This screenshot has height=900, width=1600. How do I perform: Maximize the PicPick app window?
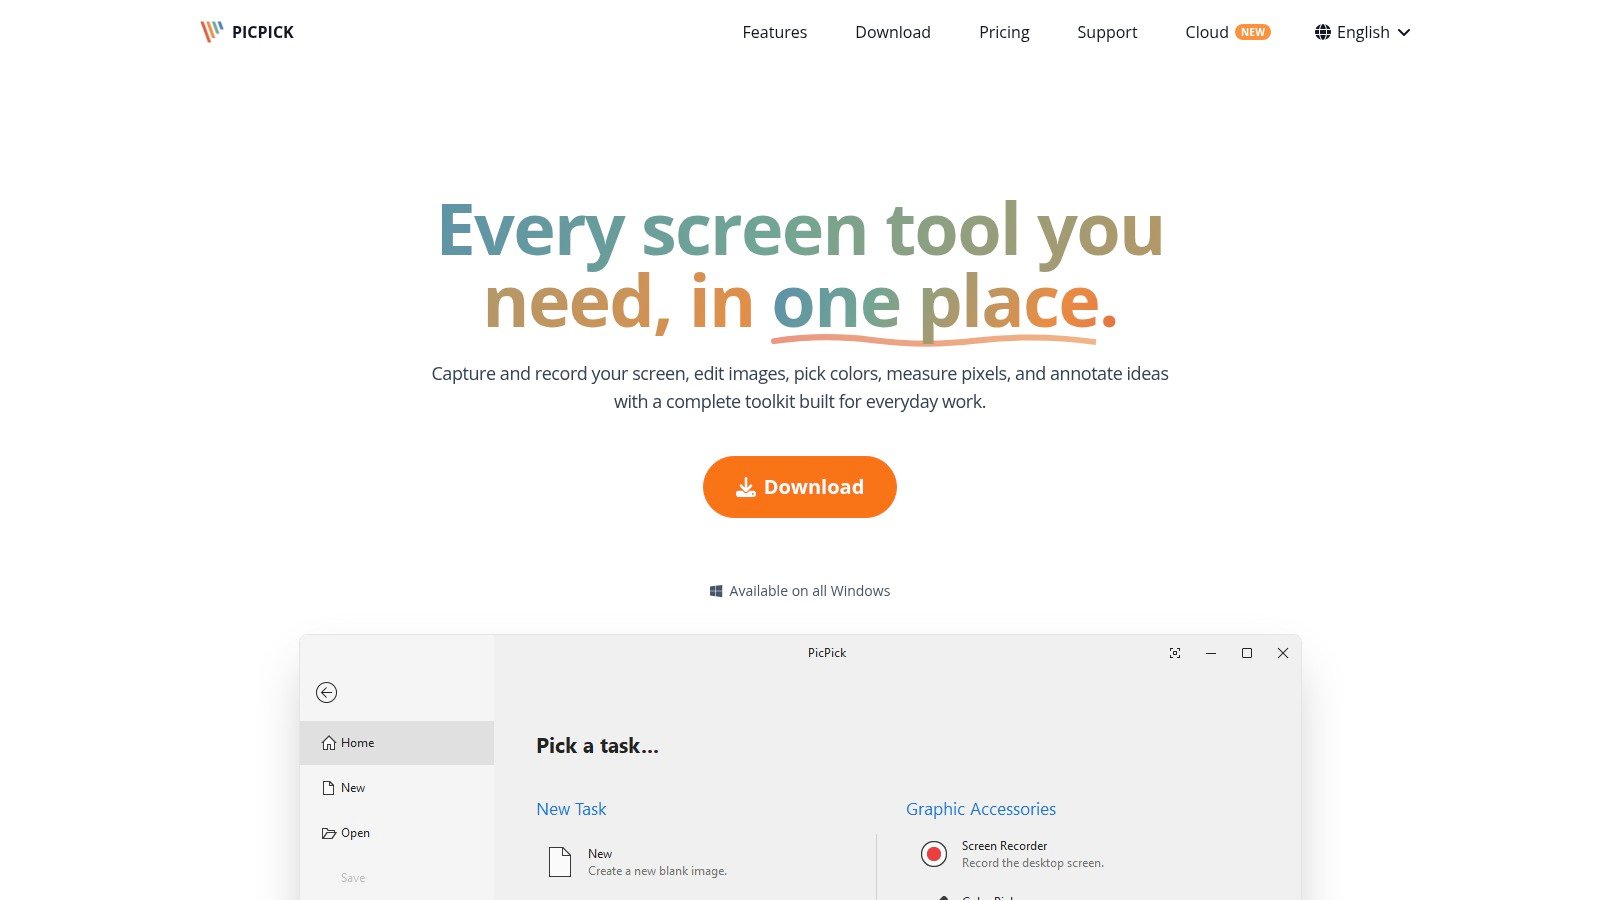point(1247,653)
